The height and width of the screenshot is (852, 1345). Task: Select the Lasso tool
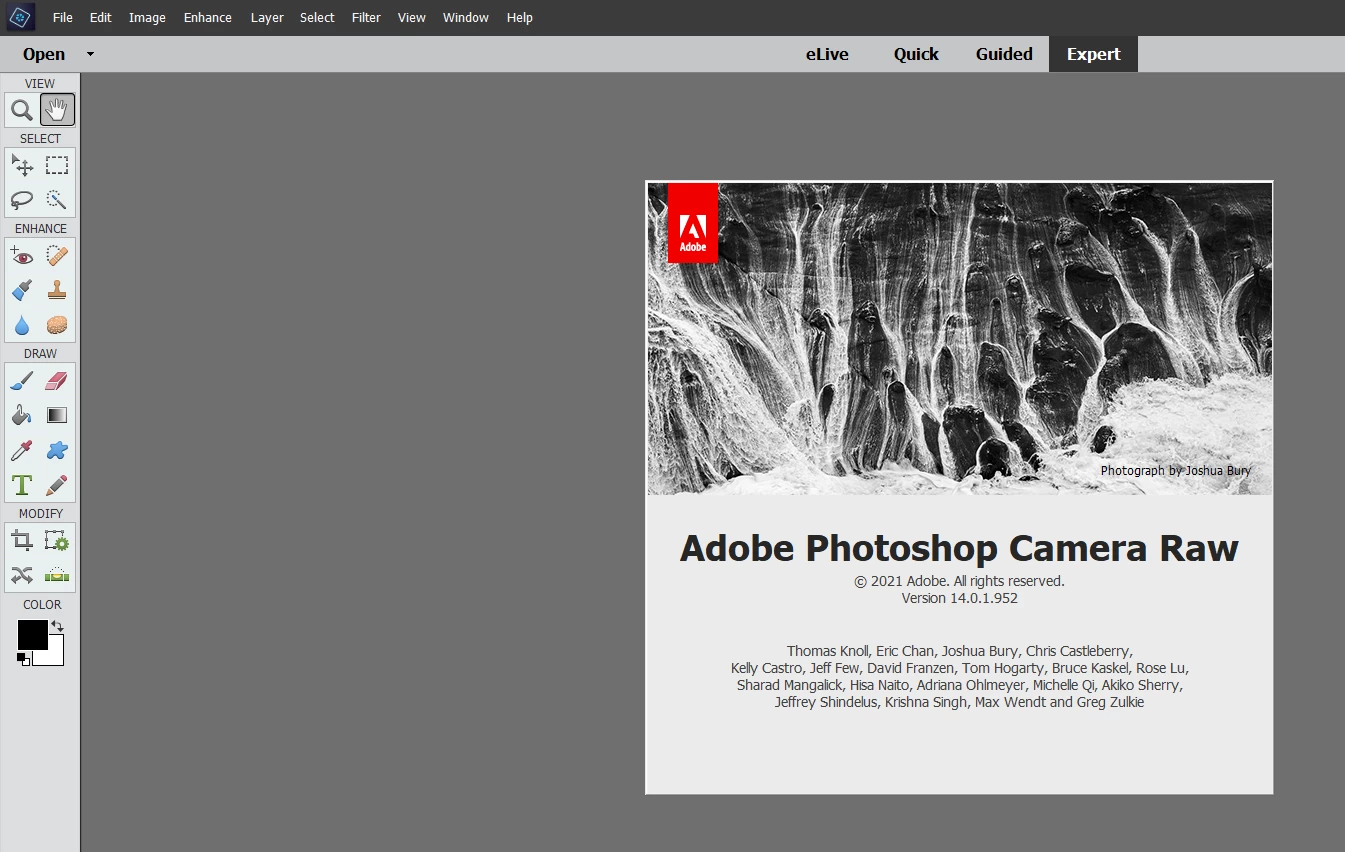pyautogui.click(x=22, y=200)
